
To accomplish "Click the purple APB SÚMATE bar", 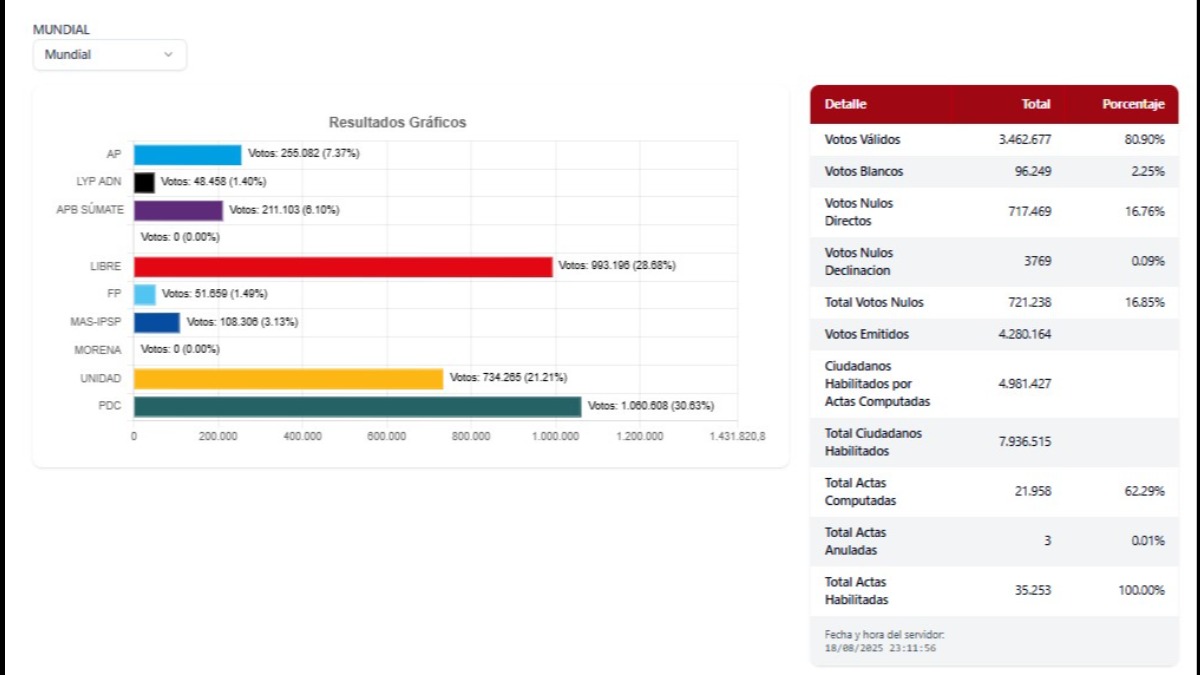I will tap(178, 210).
